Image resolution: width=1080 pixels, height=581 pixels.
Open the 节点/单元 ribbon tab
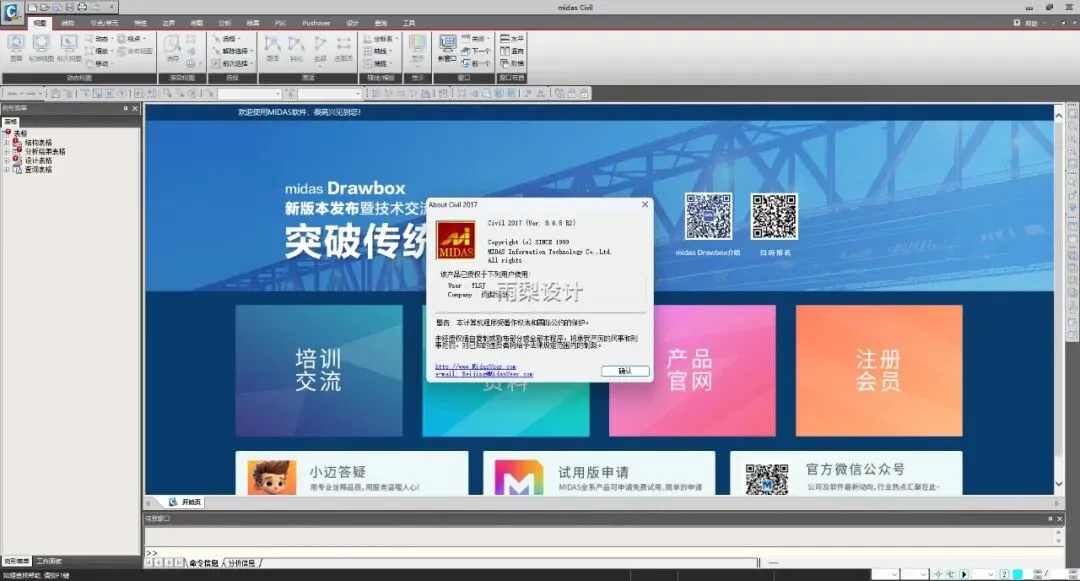coord(104,23)
